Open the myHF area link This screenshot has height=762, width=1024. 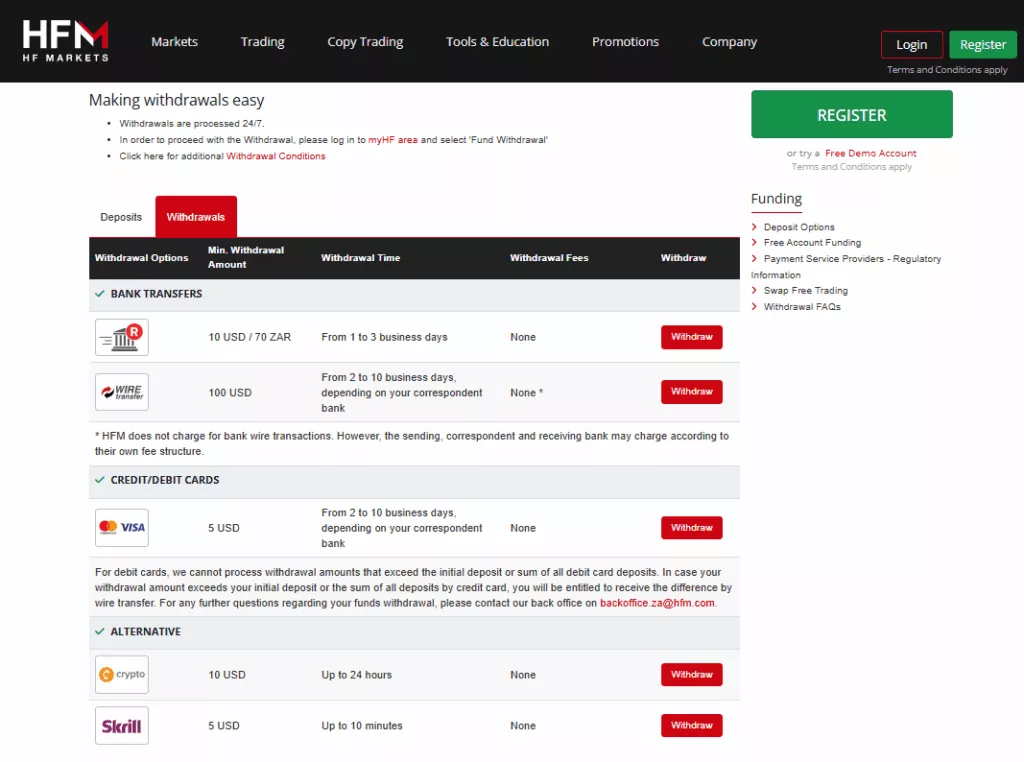click(x=392, y=140)
